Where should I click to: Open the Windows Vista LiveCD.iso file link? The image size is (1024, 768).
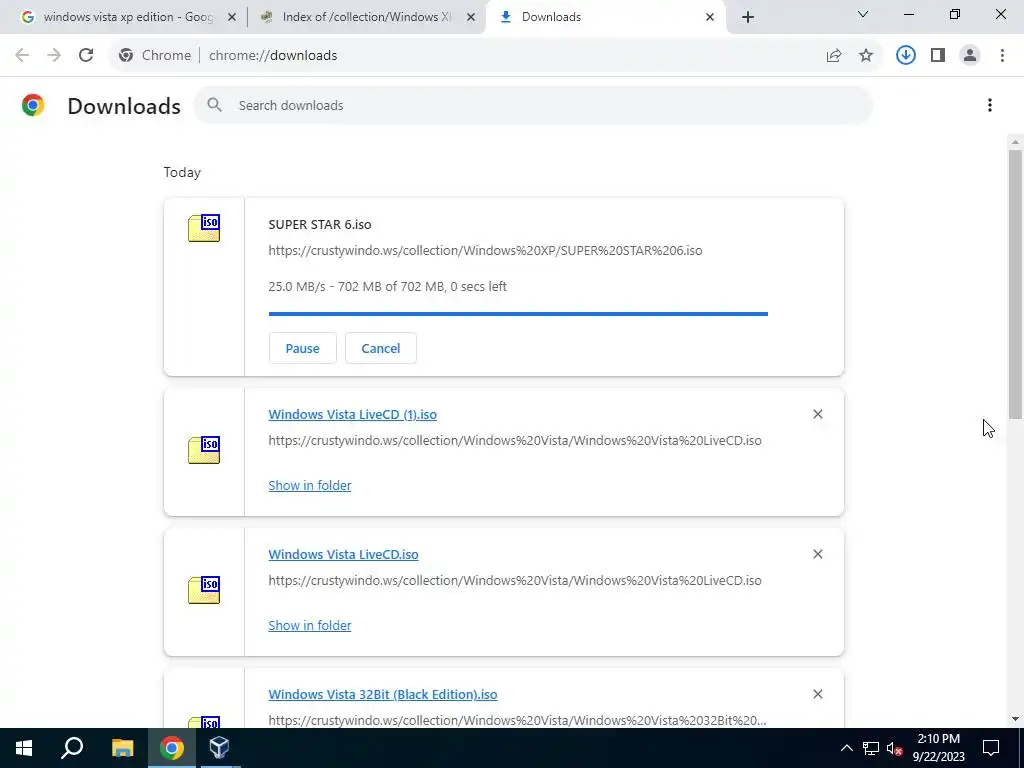(x=344, y=554)
